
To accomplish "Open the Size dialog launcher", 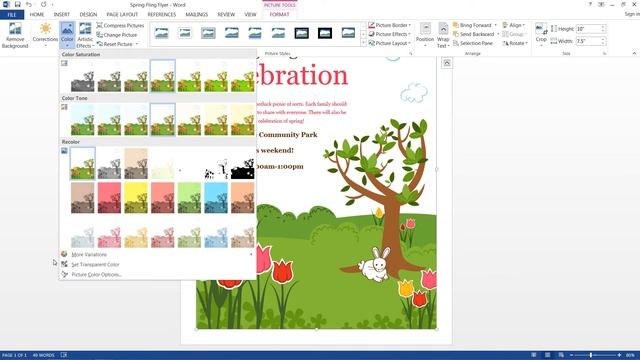I will pyautogui.click(x=604, y=53).
